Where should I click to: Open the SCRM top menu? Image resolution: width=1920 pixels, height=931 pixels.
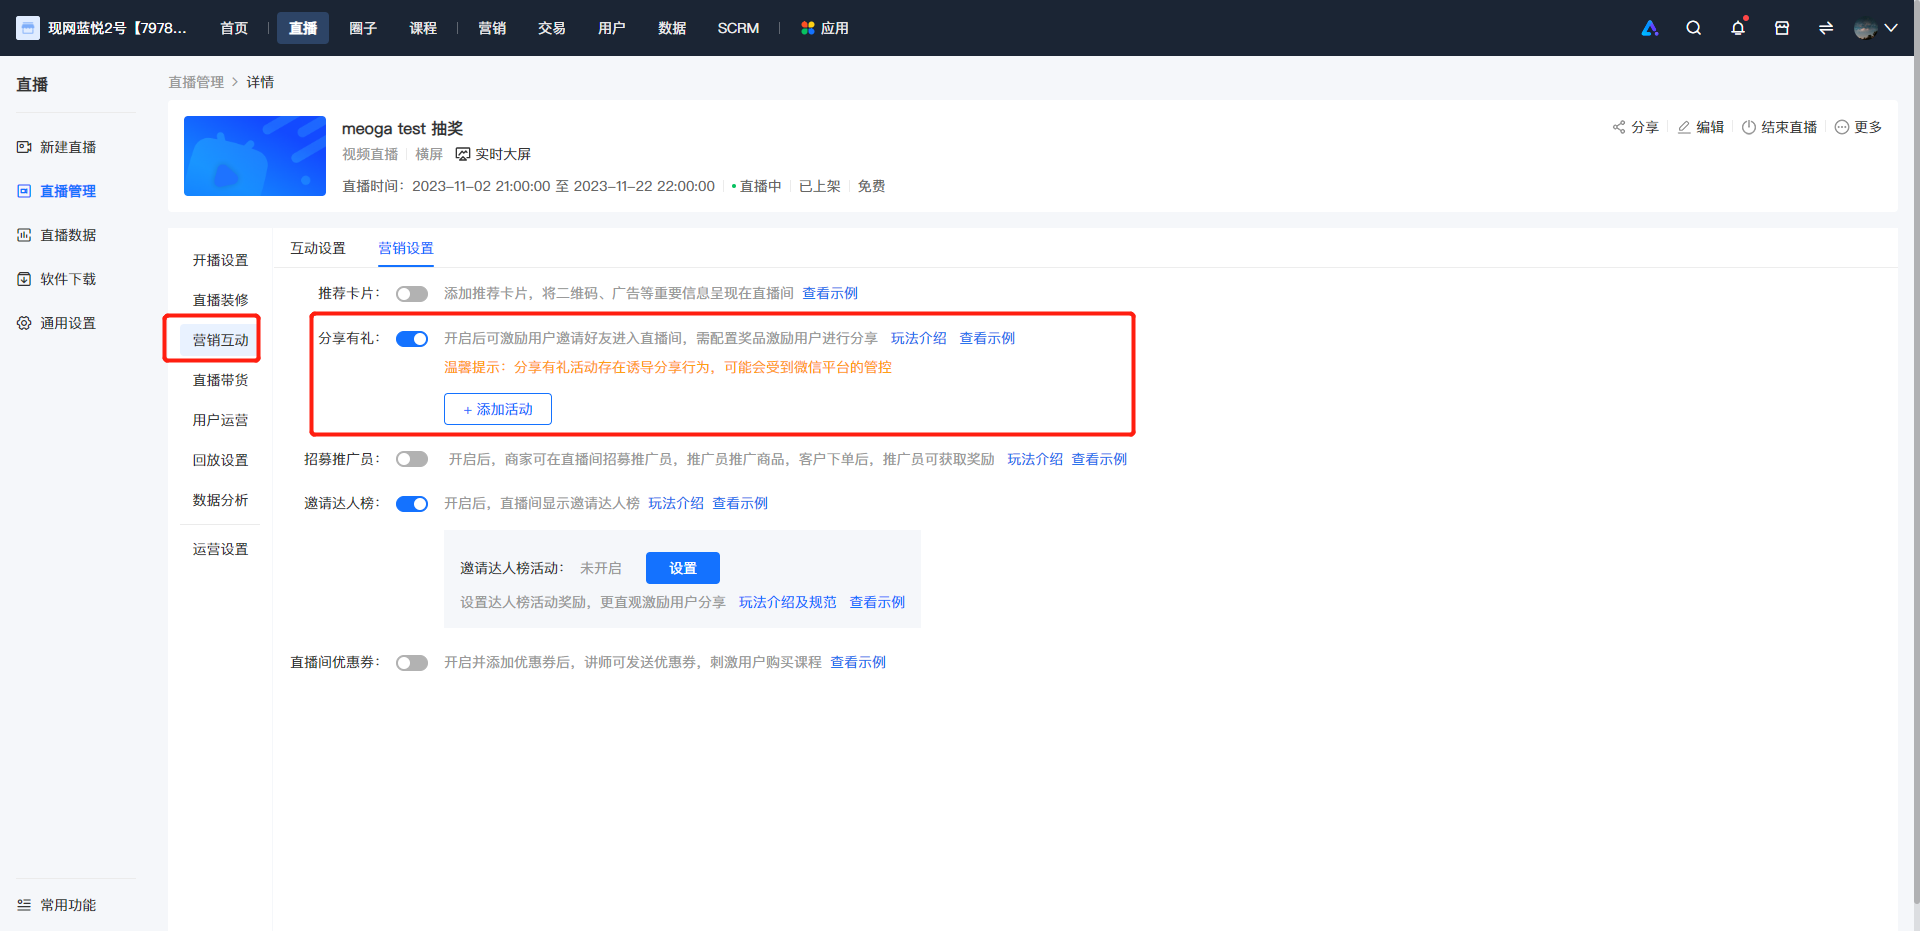738,28
